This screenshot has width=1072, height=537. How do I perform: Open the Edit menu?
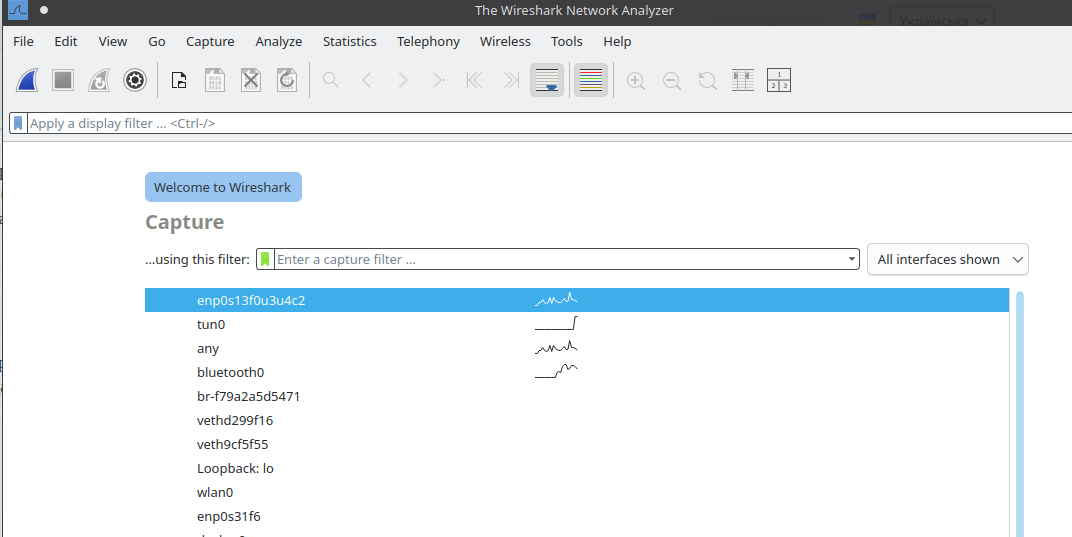(x=66, y=42)
